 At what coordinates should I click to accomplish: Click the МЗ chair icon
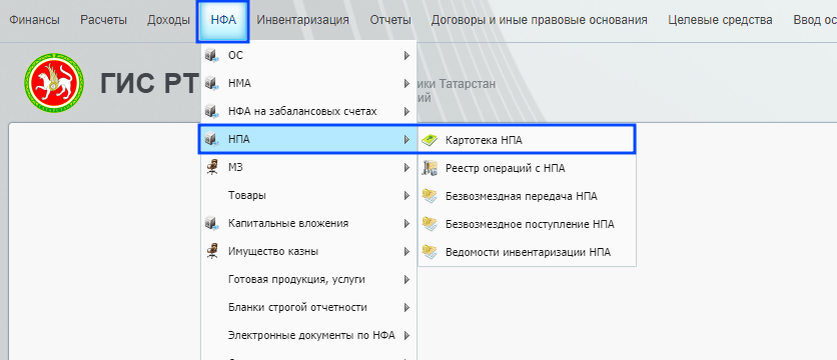point(212,168)
